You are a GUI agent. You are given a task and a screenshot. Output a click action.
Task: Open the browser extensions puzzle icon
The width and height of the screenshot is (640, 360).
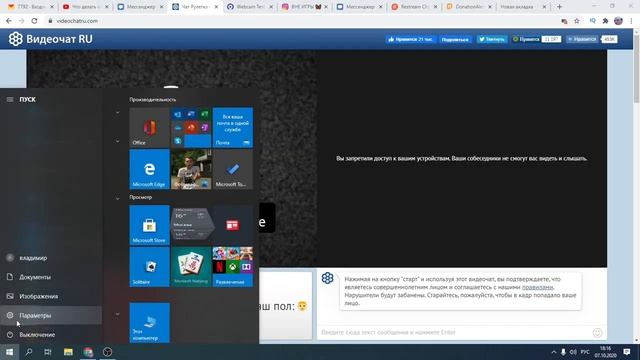pyautogui.click(x=605, y=21)
